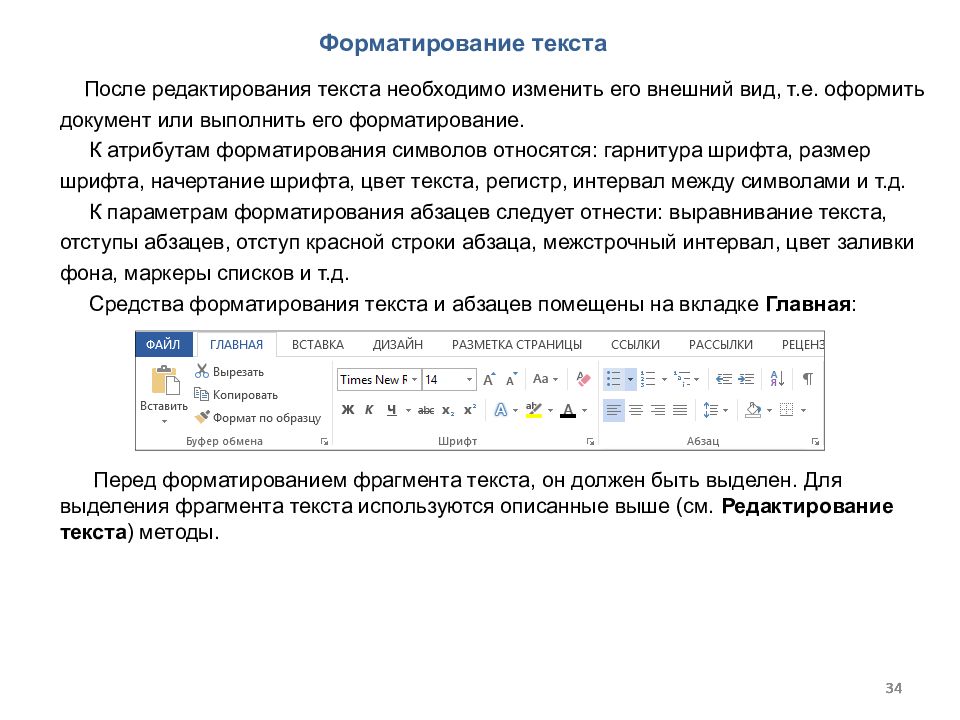
Task: Select the Формат по образцу format painter
Action: coord(258,418)
